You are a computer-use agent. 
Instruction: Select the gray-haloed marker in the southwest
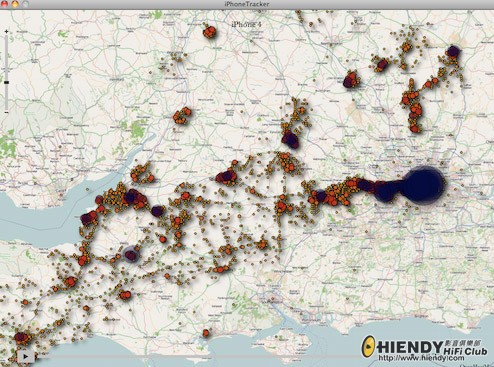click(x=131, y=254)
